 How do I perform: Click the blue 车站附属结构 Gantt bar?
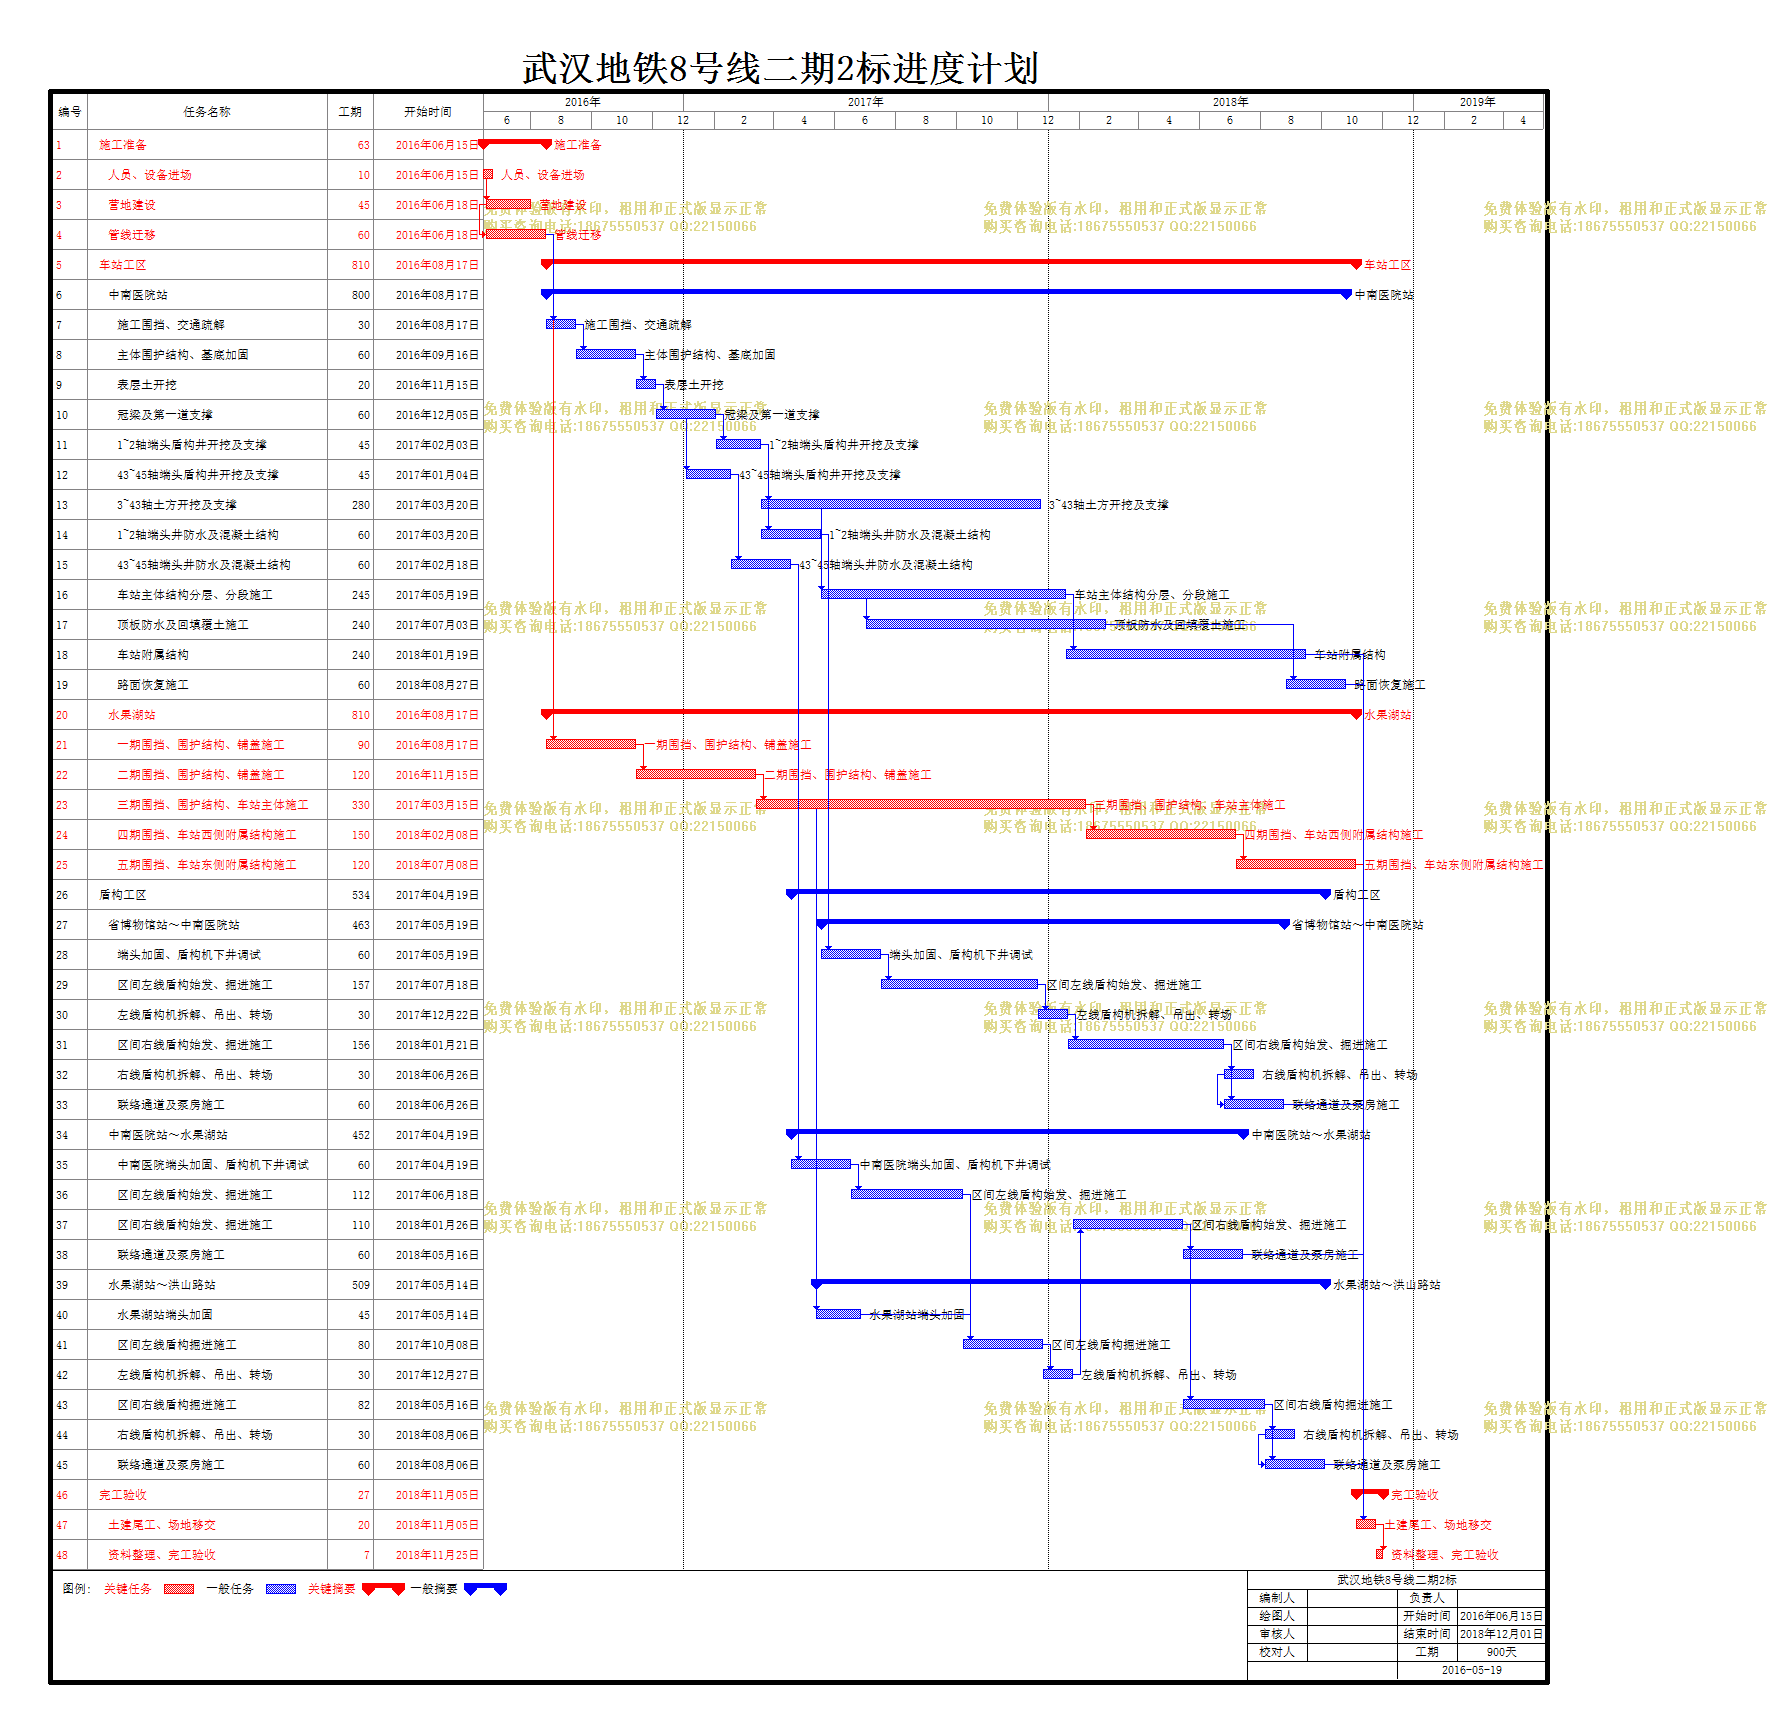pyautogui.click(x=1185, y=654)
